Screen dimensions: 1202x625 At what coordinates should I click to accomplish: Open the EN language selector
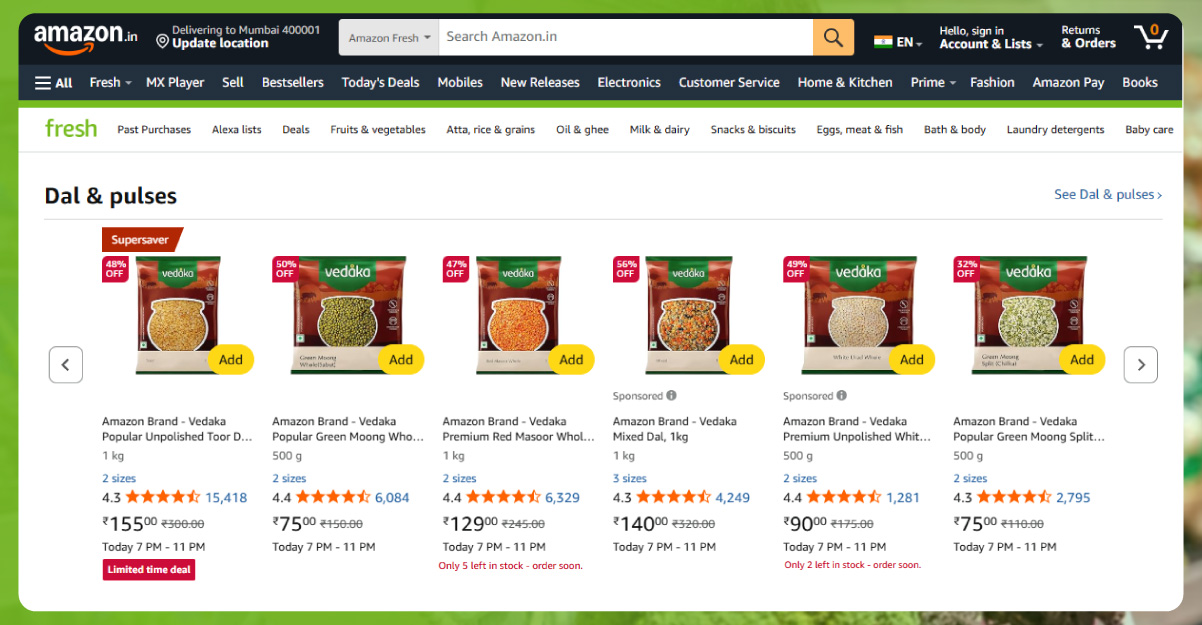[897, 42]
